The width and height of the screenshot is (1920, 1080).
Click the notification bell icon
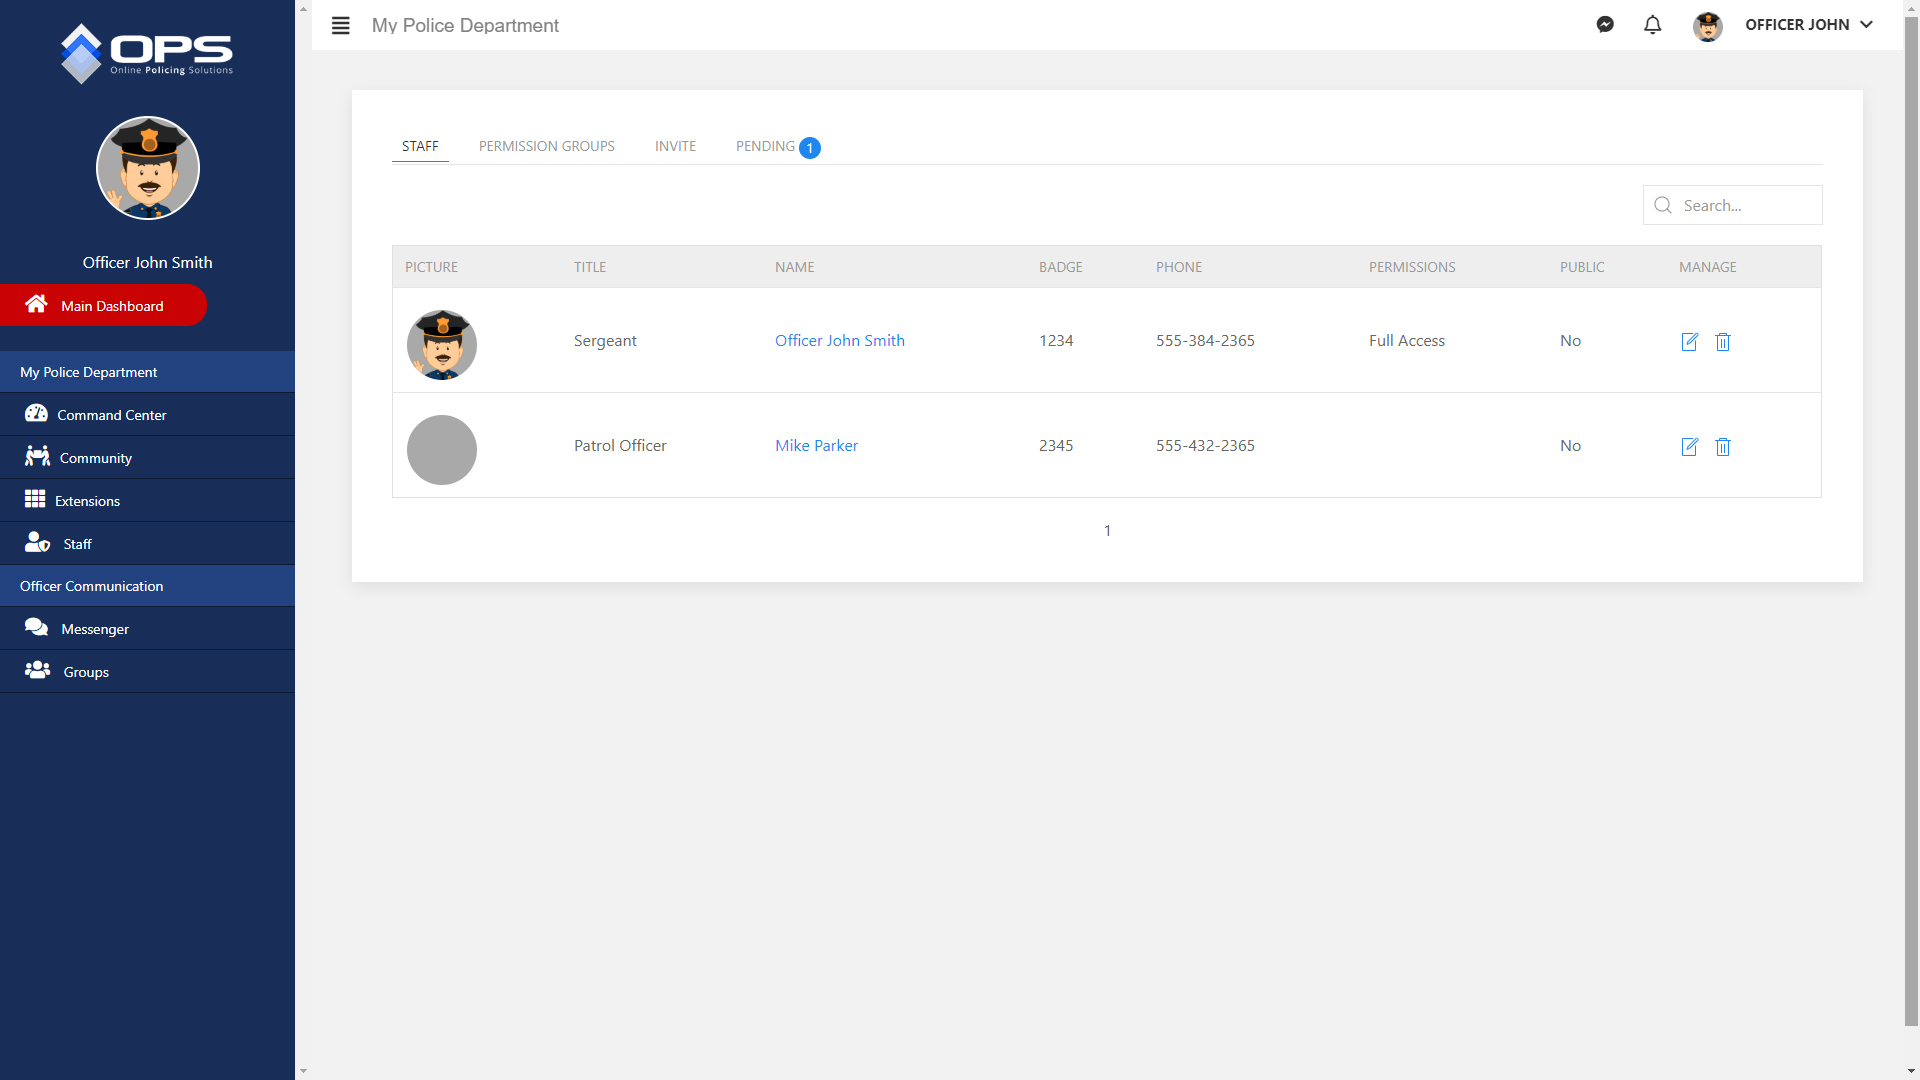pyautogui.click(x=1652, y=25)
